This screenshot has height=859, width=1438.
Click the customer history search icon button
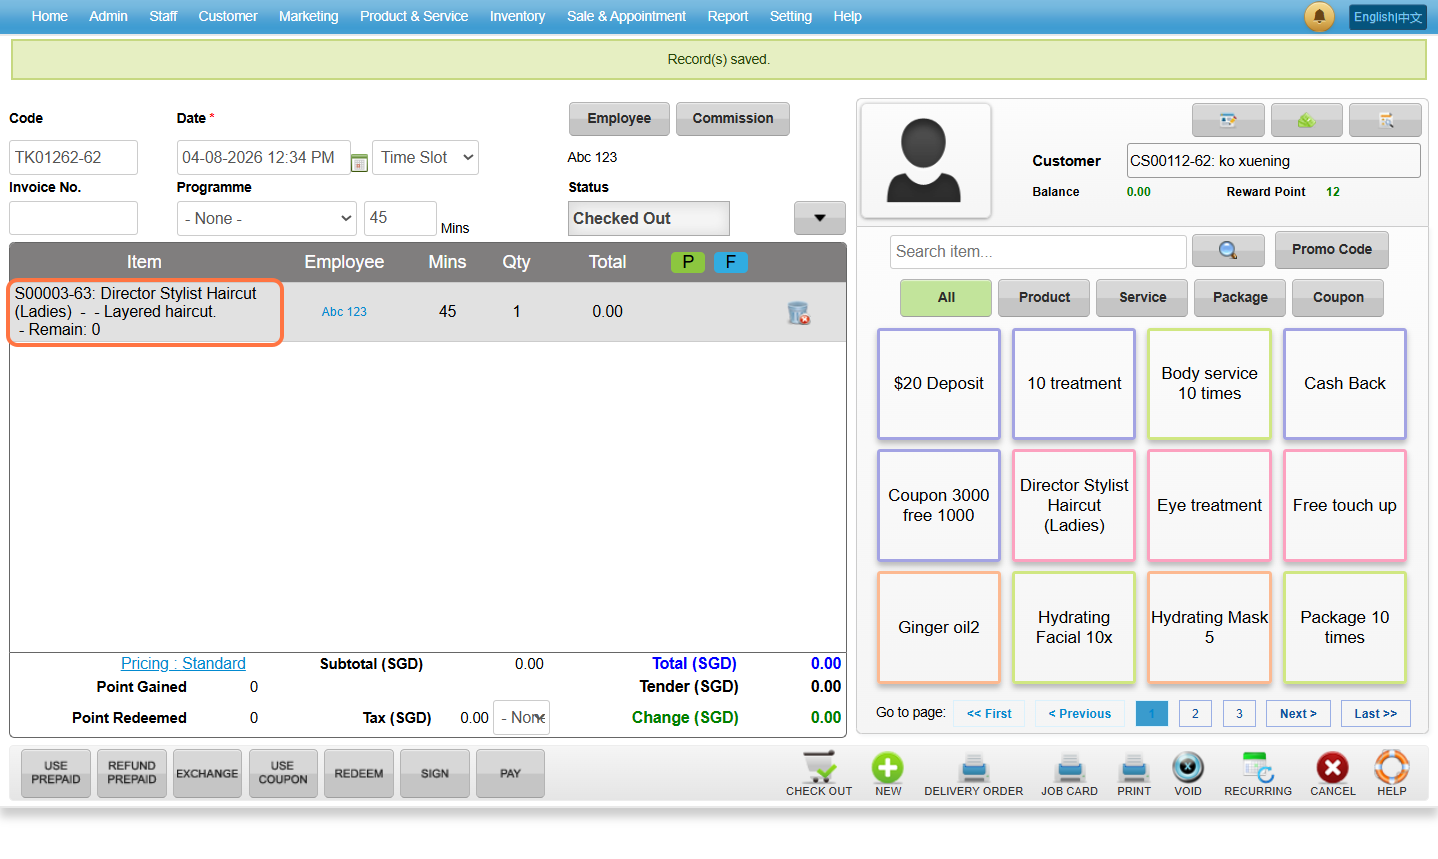pyautogui.click(x=1385, y=120)
